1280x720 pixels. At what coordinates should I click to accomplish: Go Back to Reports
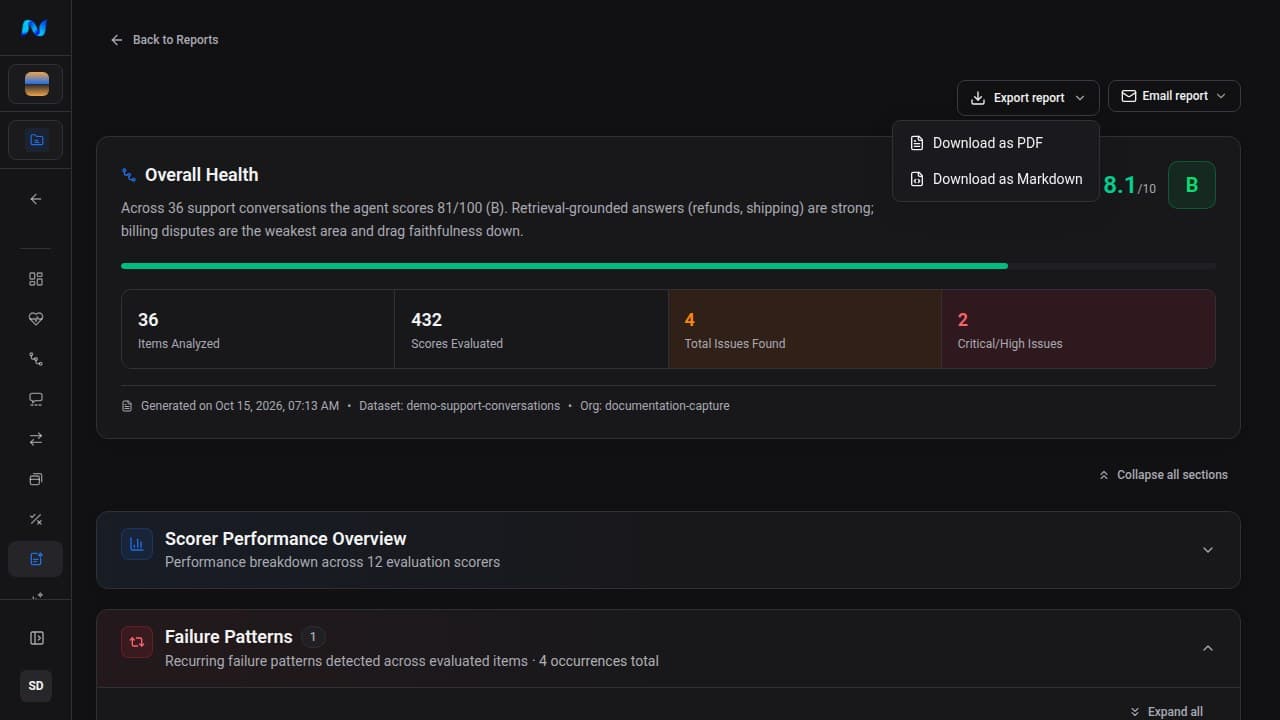tap(164, 40)
